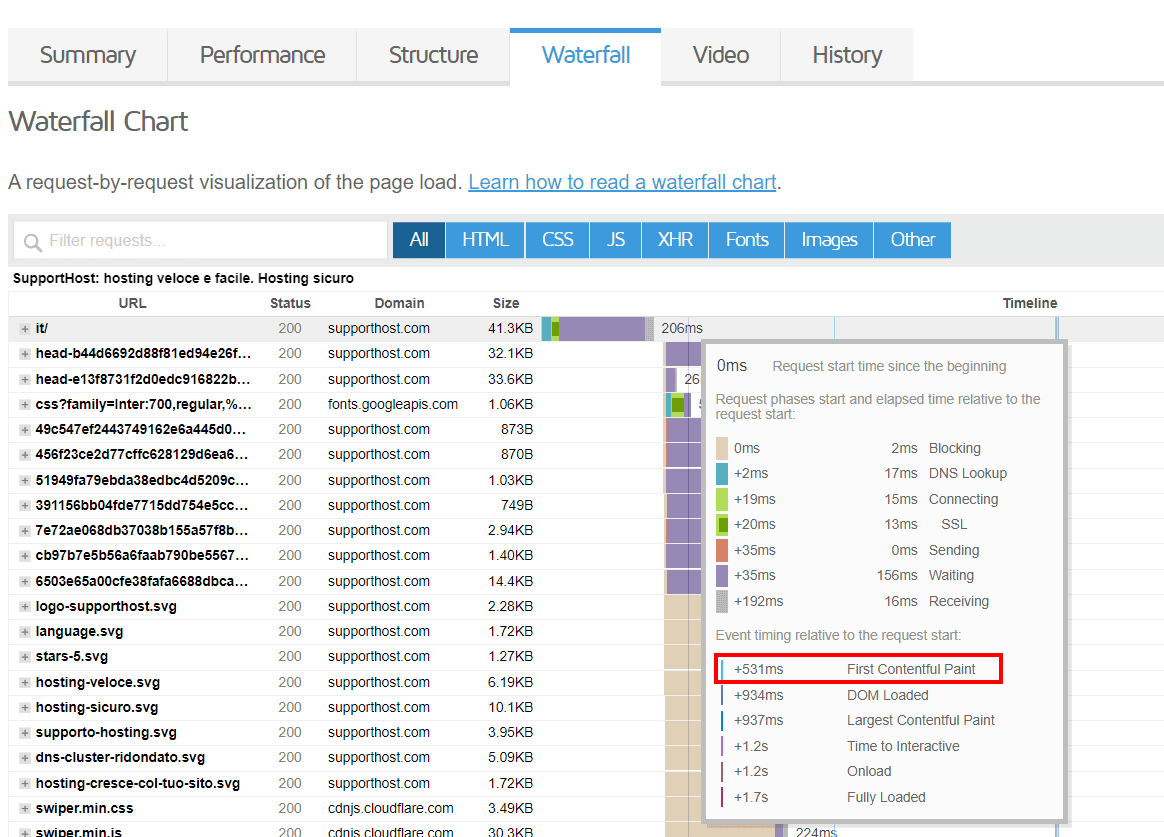The image size is (1164, 837).
Task: Open the Performance tab
Action: [262, 55]
